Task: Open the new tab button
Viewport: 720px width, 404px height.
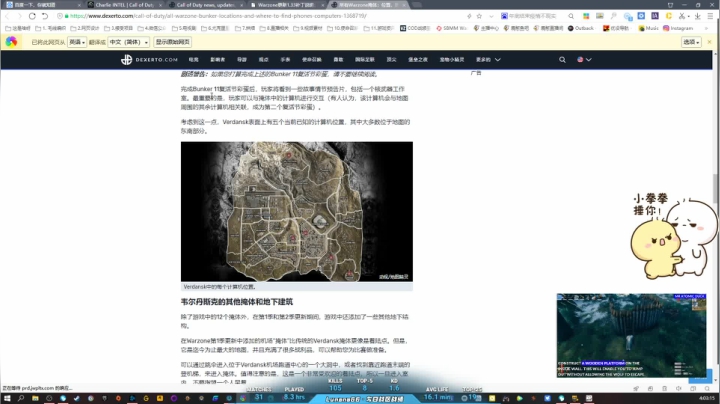Action: click(417, 5)
